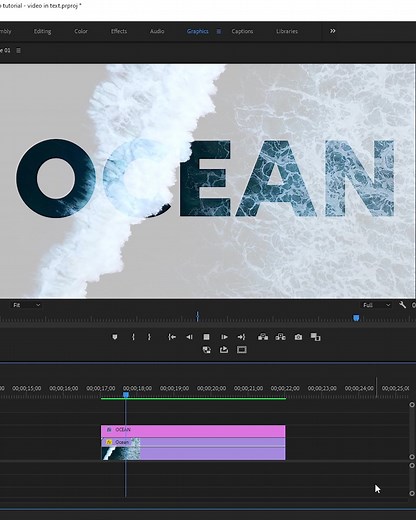
Task: Switch to Libraries workspace
Action: [287, 31]
